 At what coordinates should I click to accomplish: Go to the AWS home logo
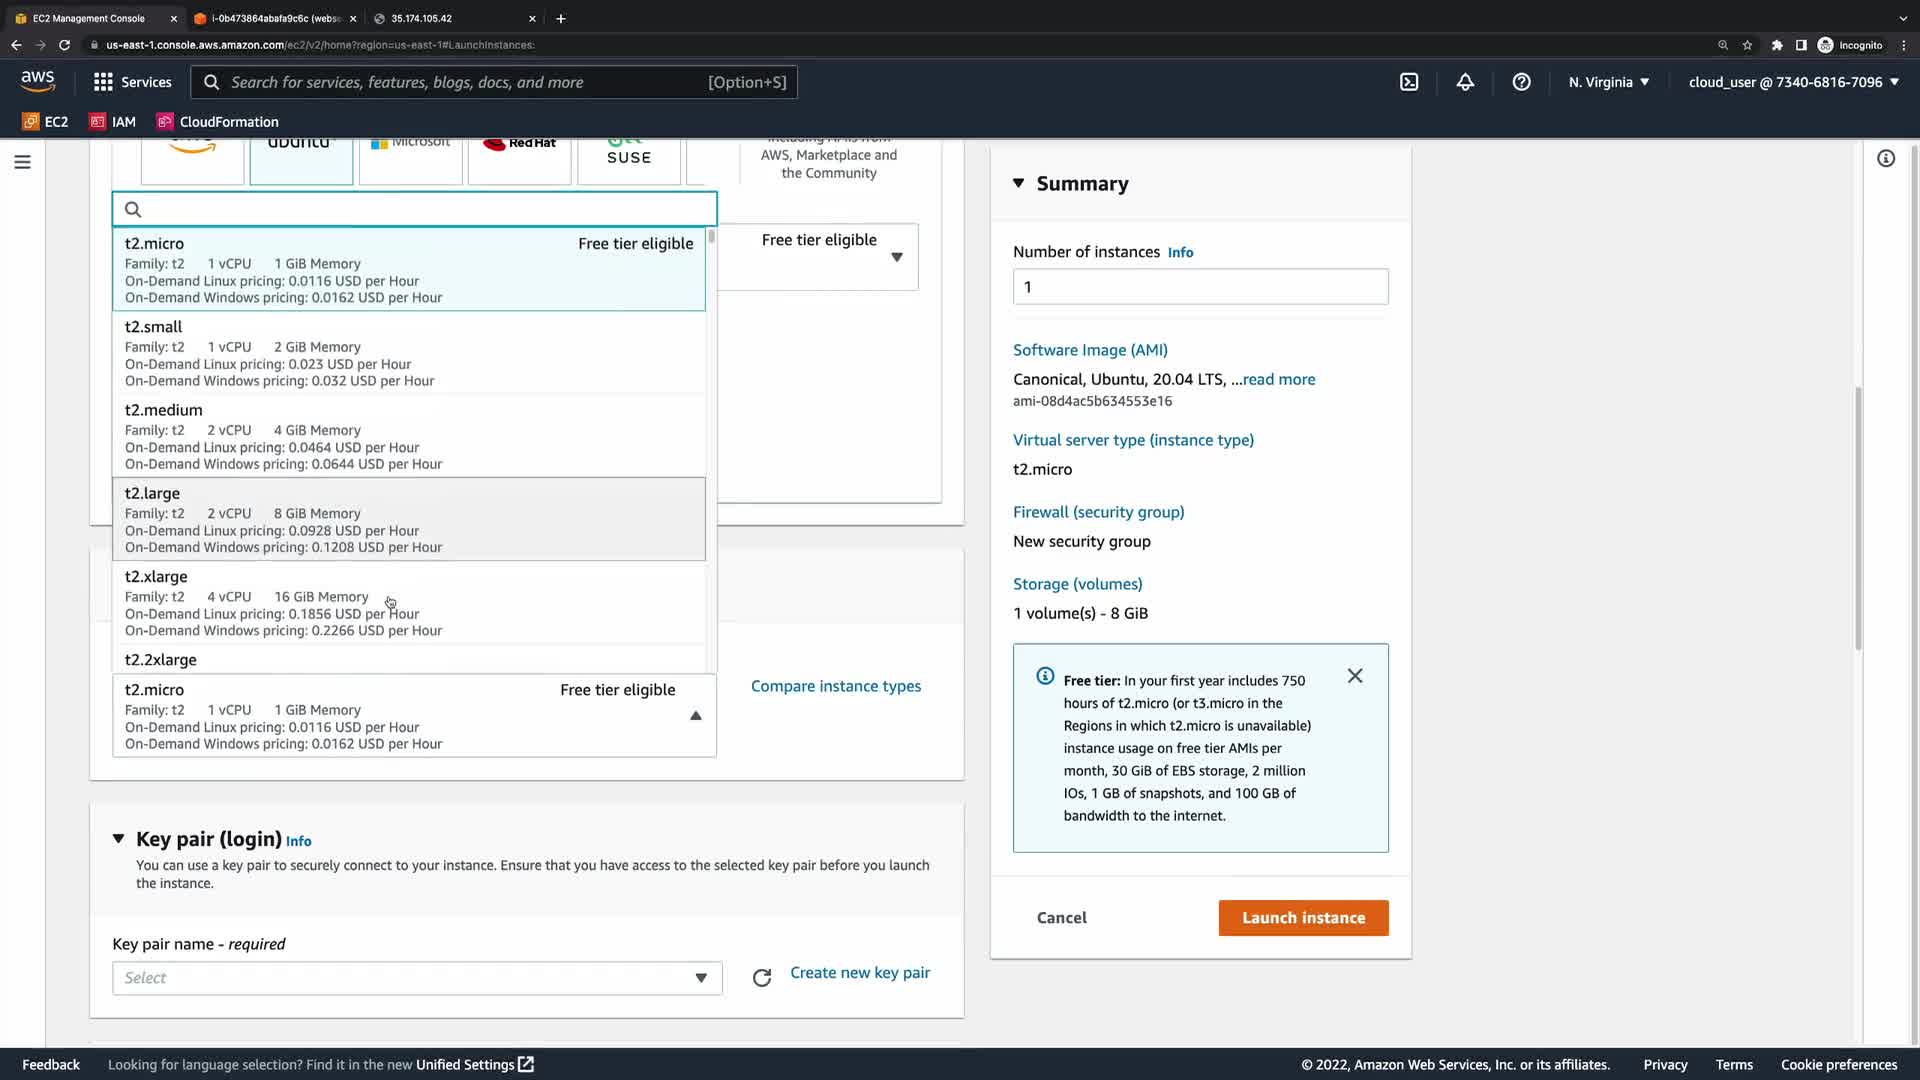pos(38,81)
